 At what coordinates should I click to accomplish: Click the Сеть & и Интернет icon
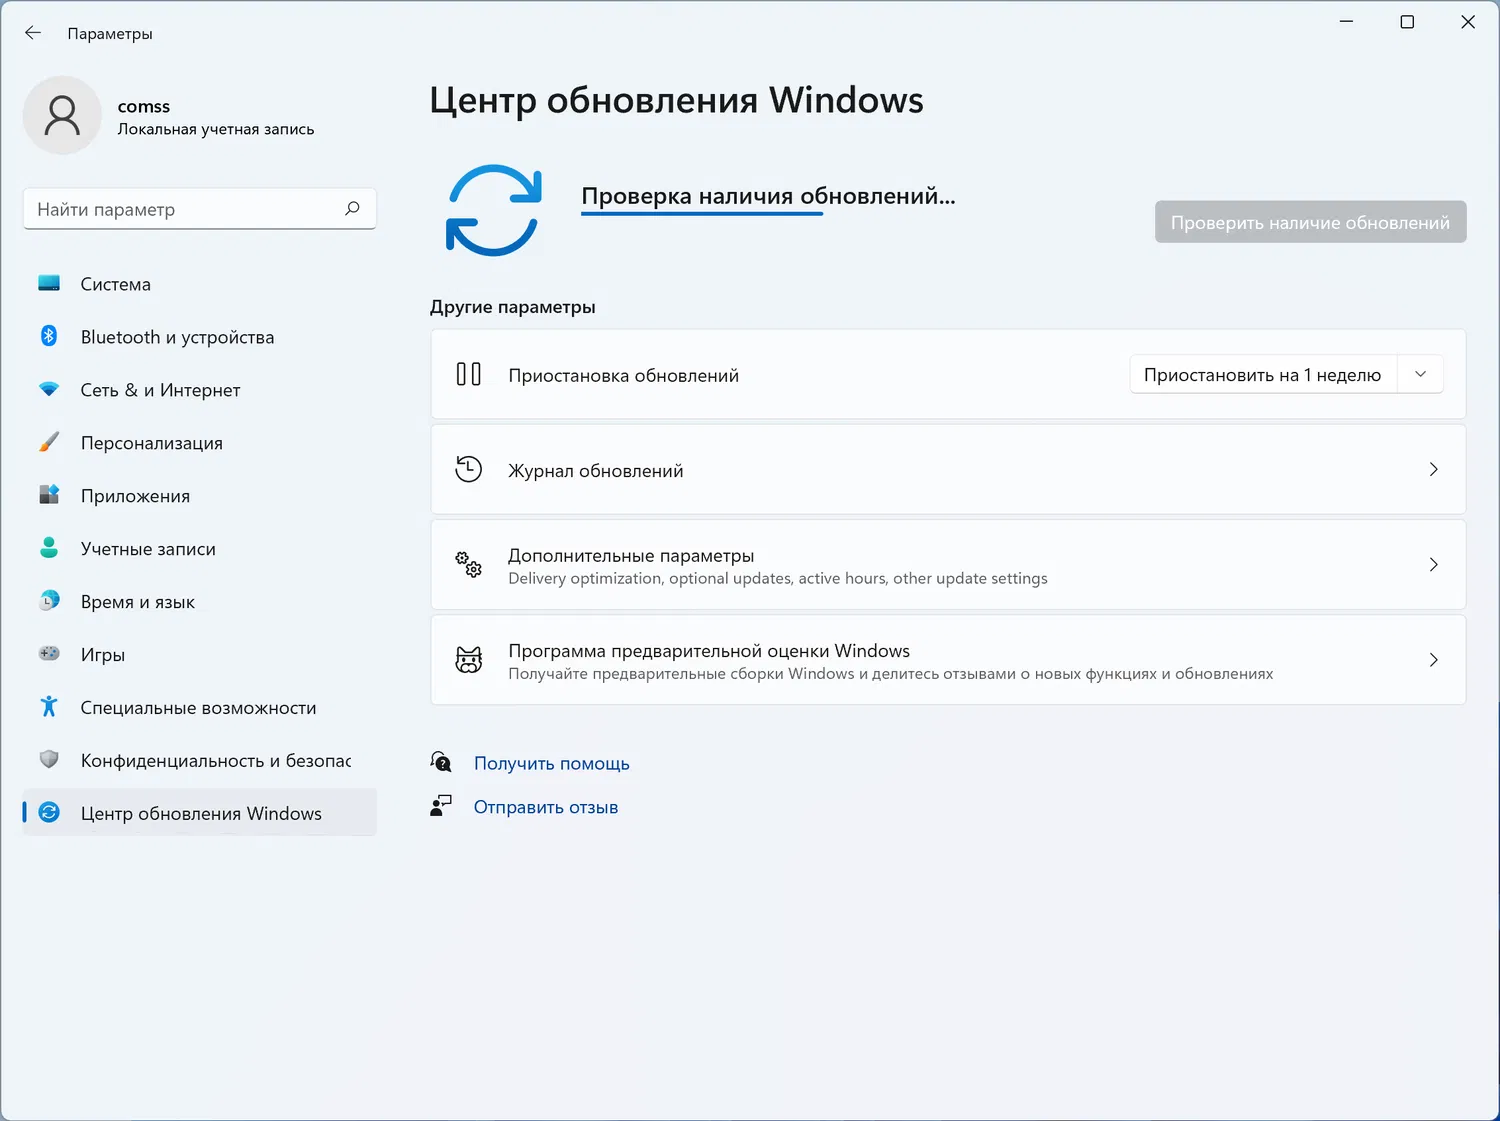click(x=49, y=390)
